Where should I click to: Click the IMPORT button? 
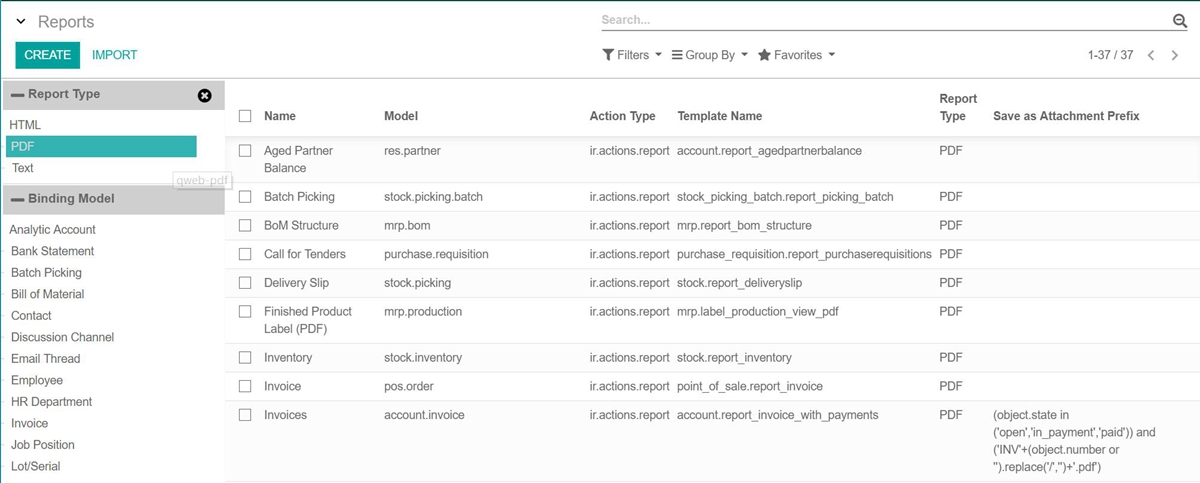114,55
